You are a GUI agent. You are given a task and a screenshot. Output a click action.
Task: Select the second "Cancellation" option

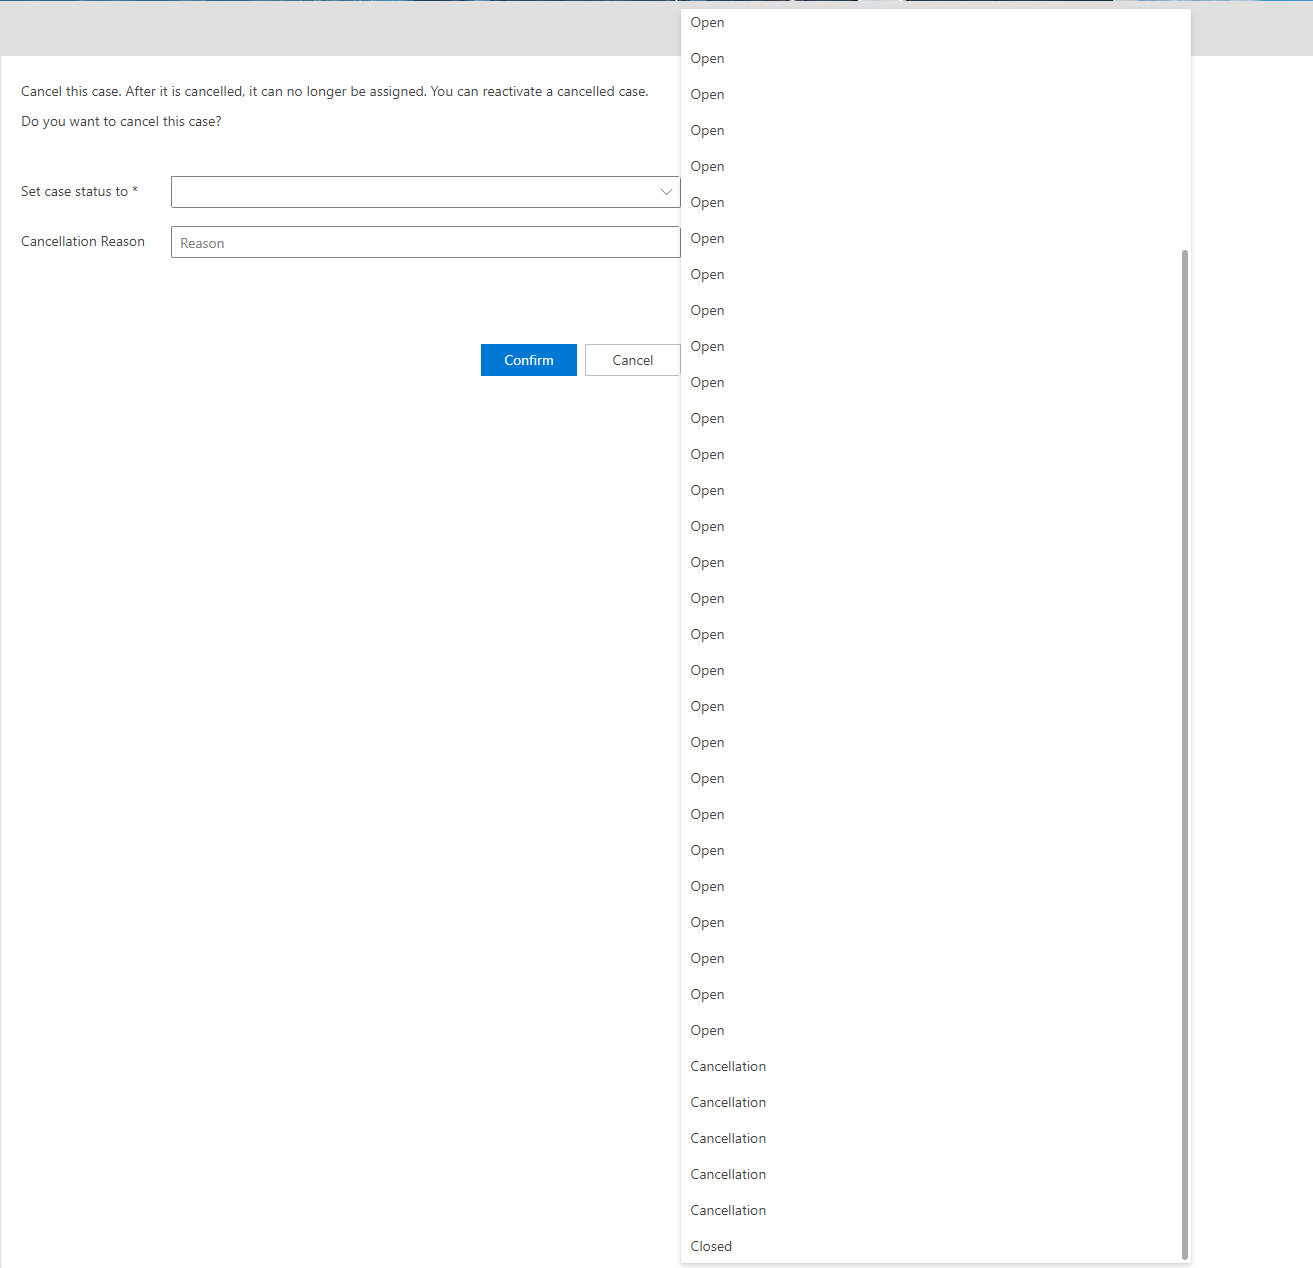(728, 1102)
